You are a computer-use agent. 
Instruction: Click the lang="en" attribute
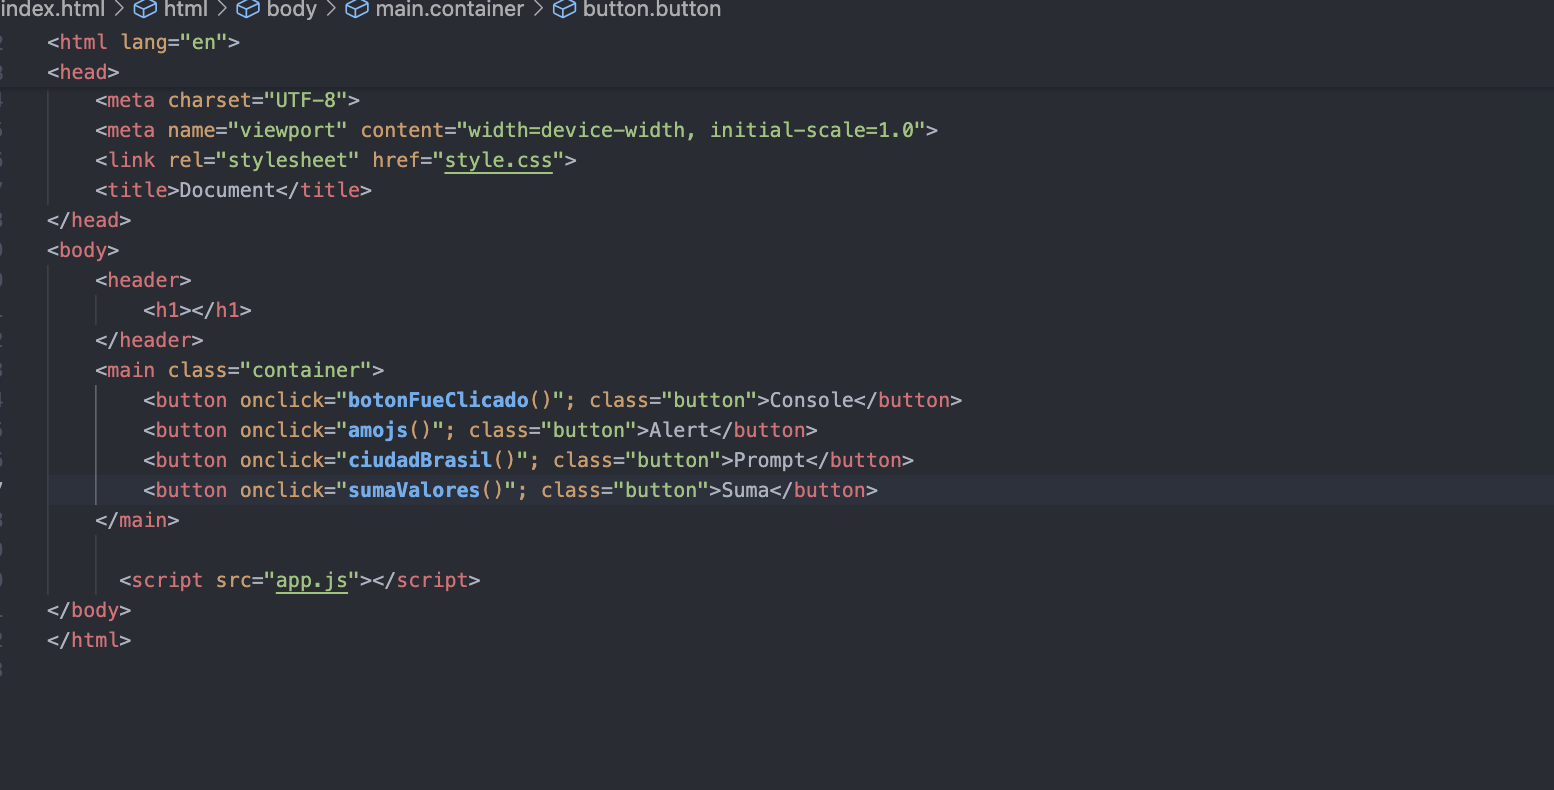click(174, 42)
